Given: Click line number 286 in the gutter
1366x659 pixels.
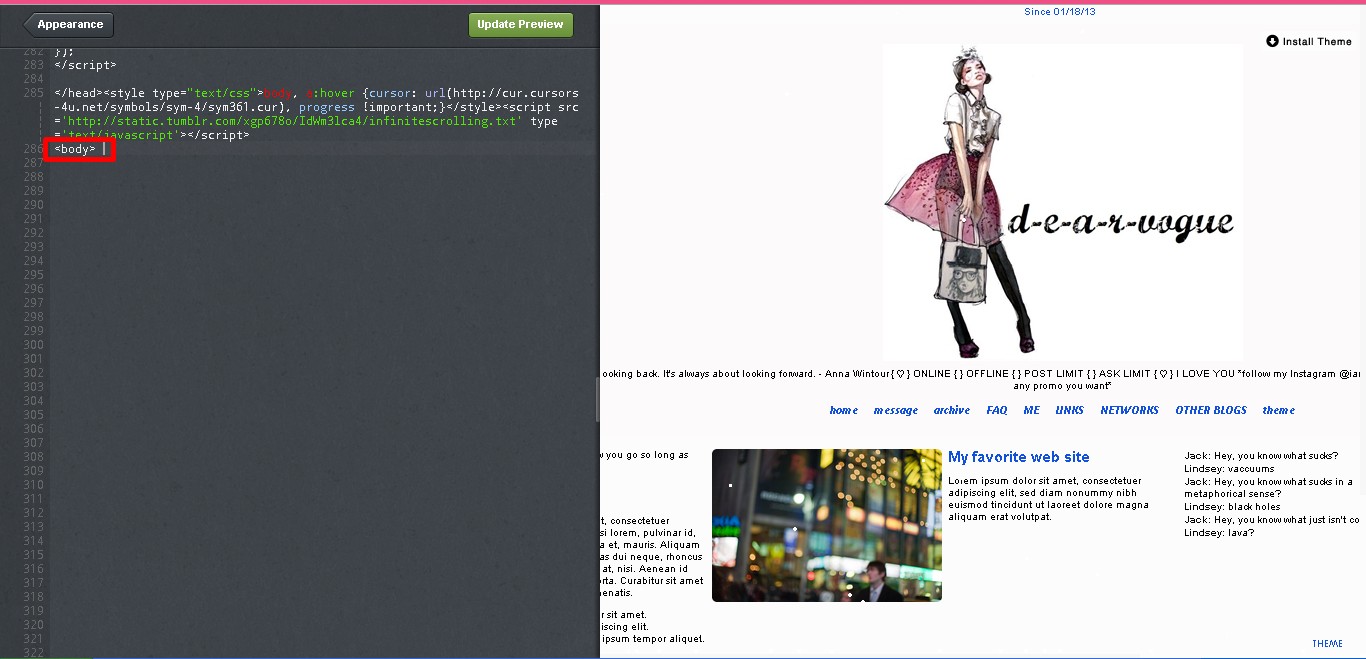Looking at the screenshot, I should [x=33, y=149].
